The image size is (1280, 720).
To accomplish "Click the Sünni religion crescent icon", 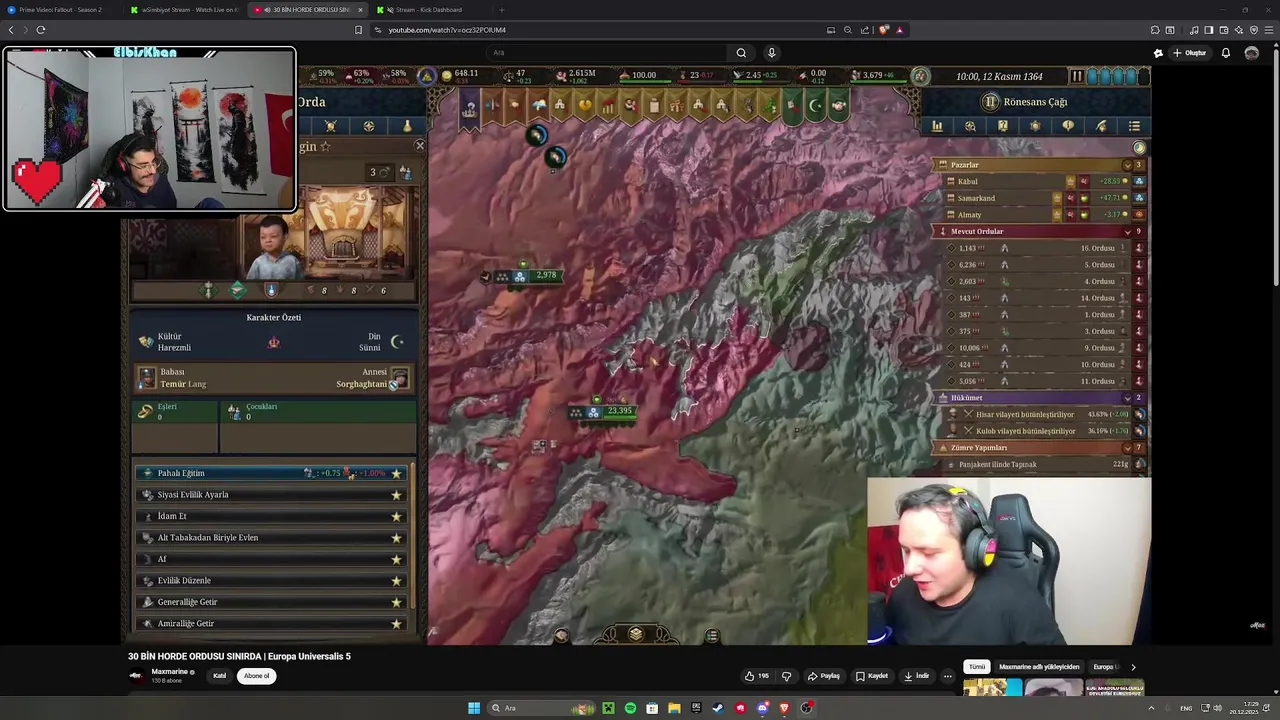I will click(x=397, y=342).
